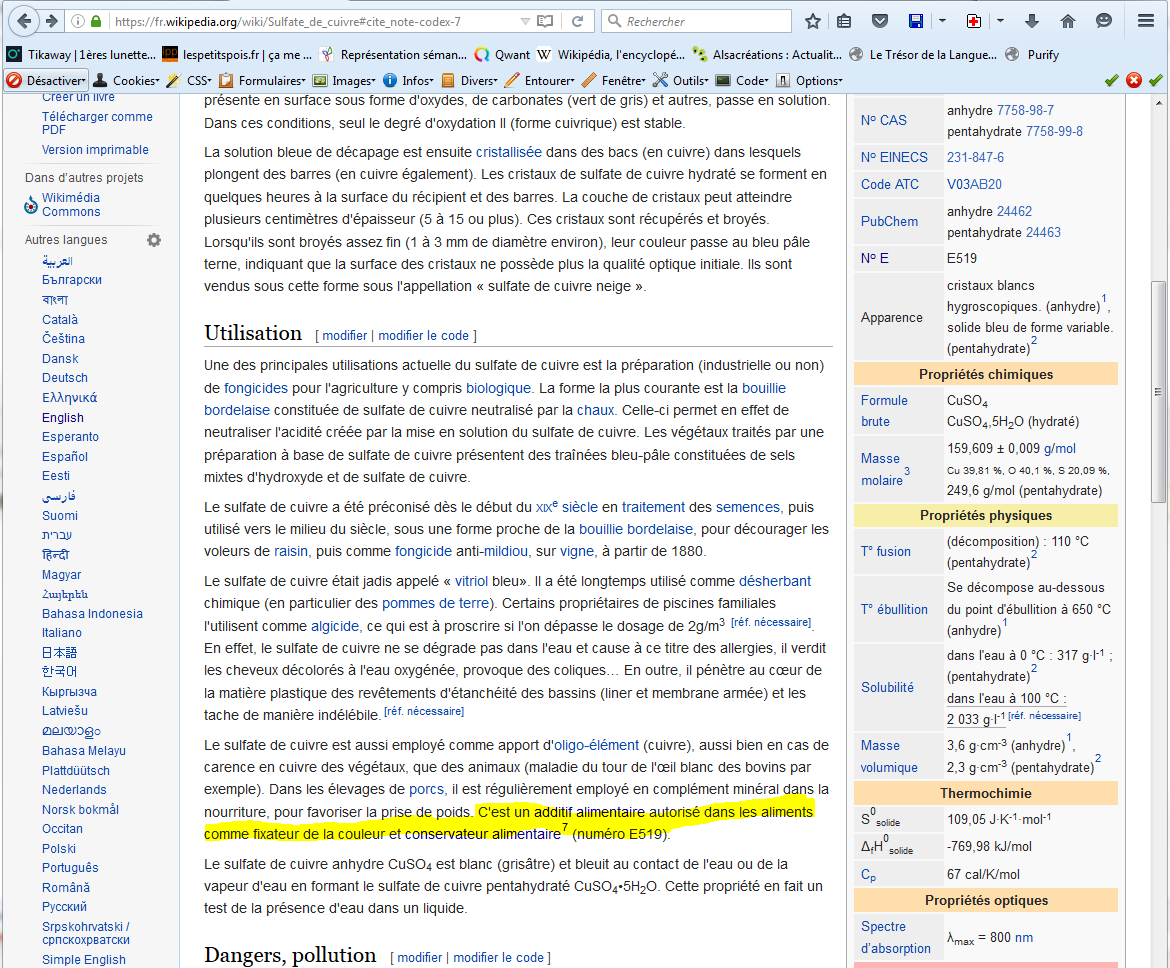Image resolution: width=1170 pixels, height=968 pixels.
Task: Click the site info icon in address bar
Action: tap(78, 21)
